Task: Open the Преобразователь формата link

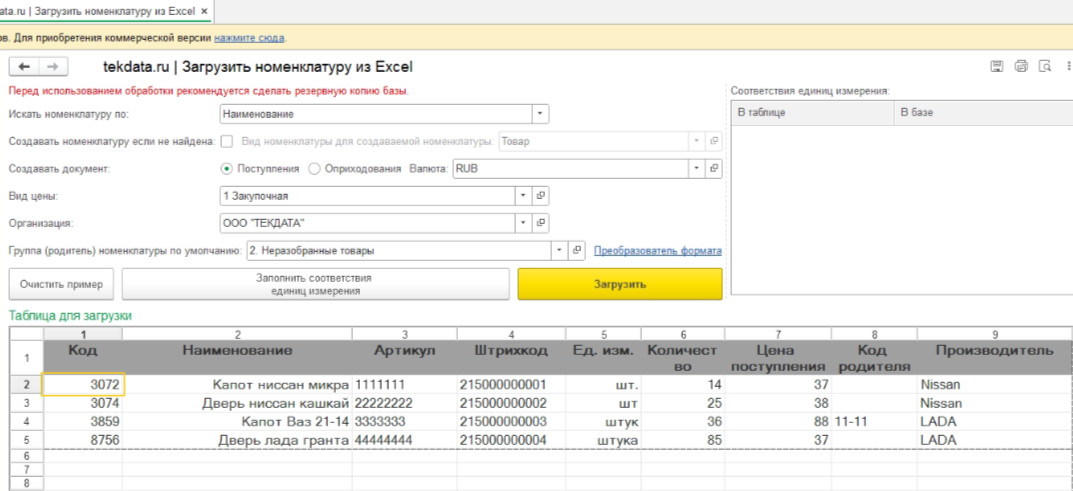Action: click(658, 251)
